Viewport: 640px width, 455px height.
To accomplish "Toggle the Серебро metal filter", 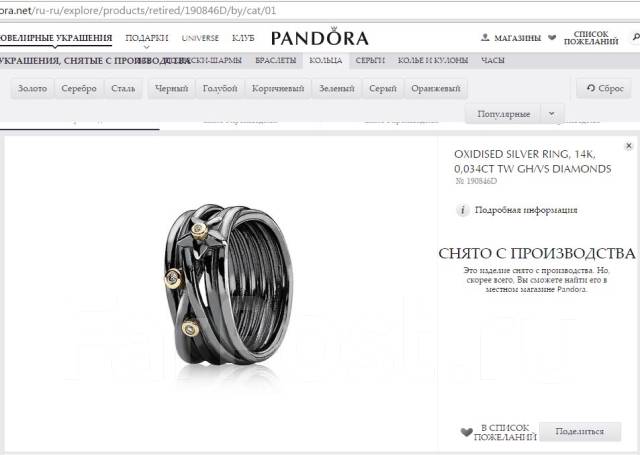I will point(79,89).
